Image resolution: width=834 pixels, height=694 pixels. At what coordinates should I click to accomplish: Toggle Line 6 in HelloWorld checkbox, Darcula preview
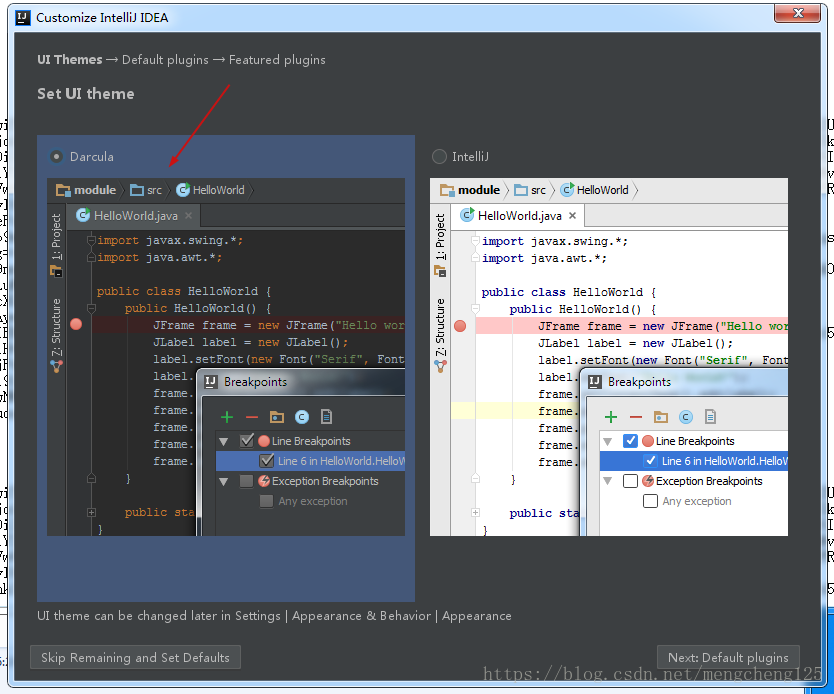pos(266,461)
